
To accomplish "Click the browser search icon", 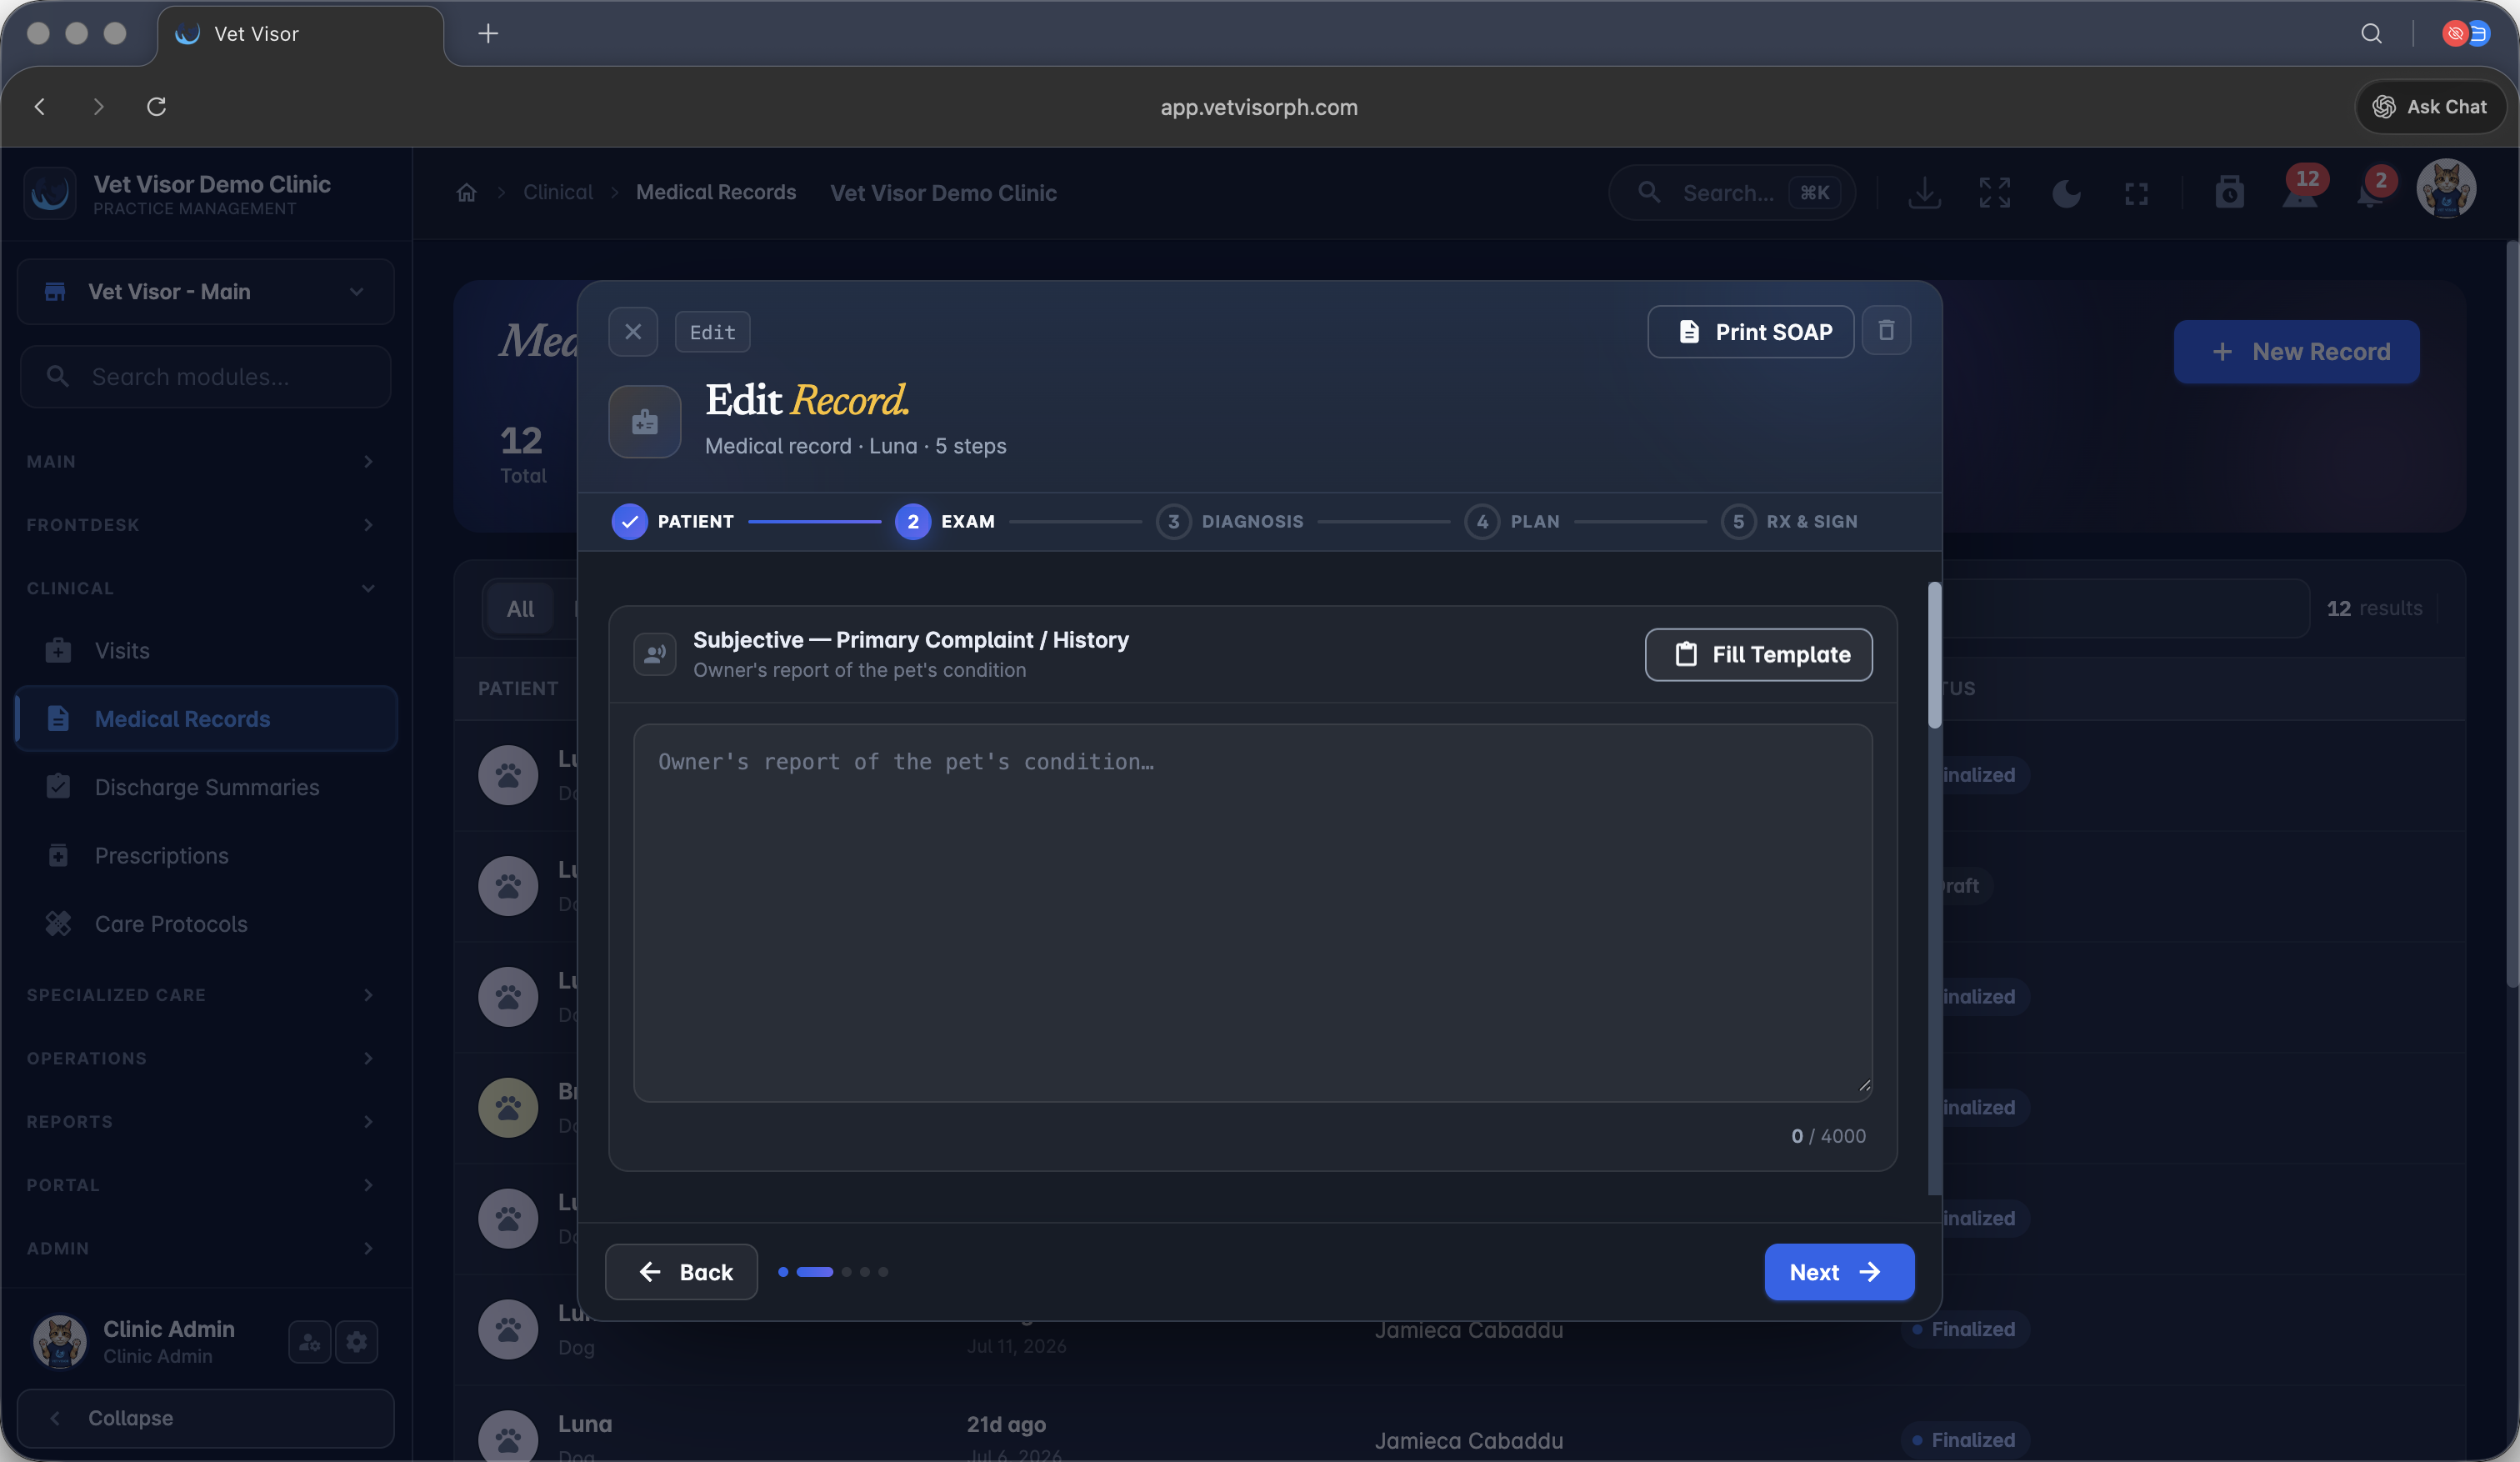I will tap(2371, 34).
